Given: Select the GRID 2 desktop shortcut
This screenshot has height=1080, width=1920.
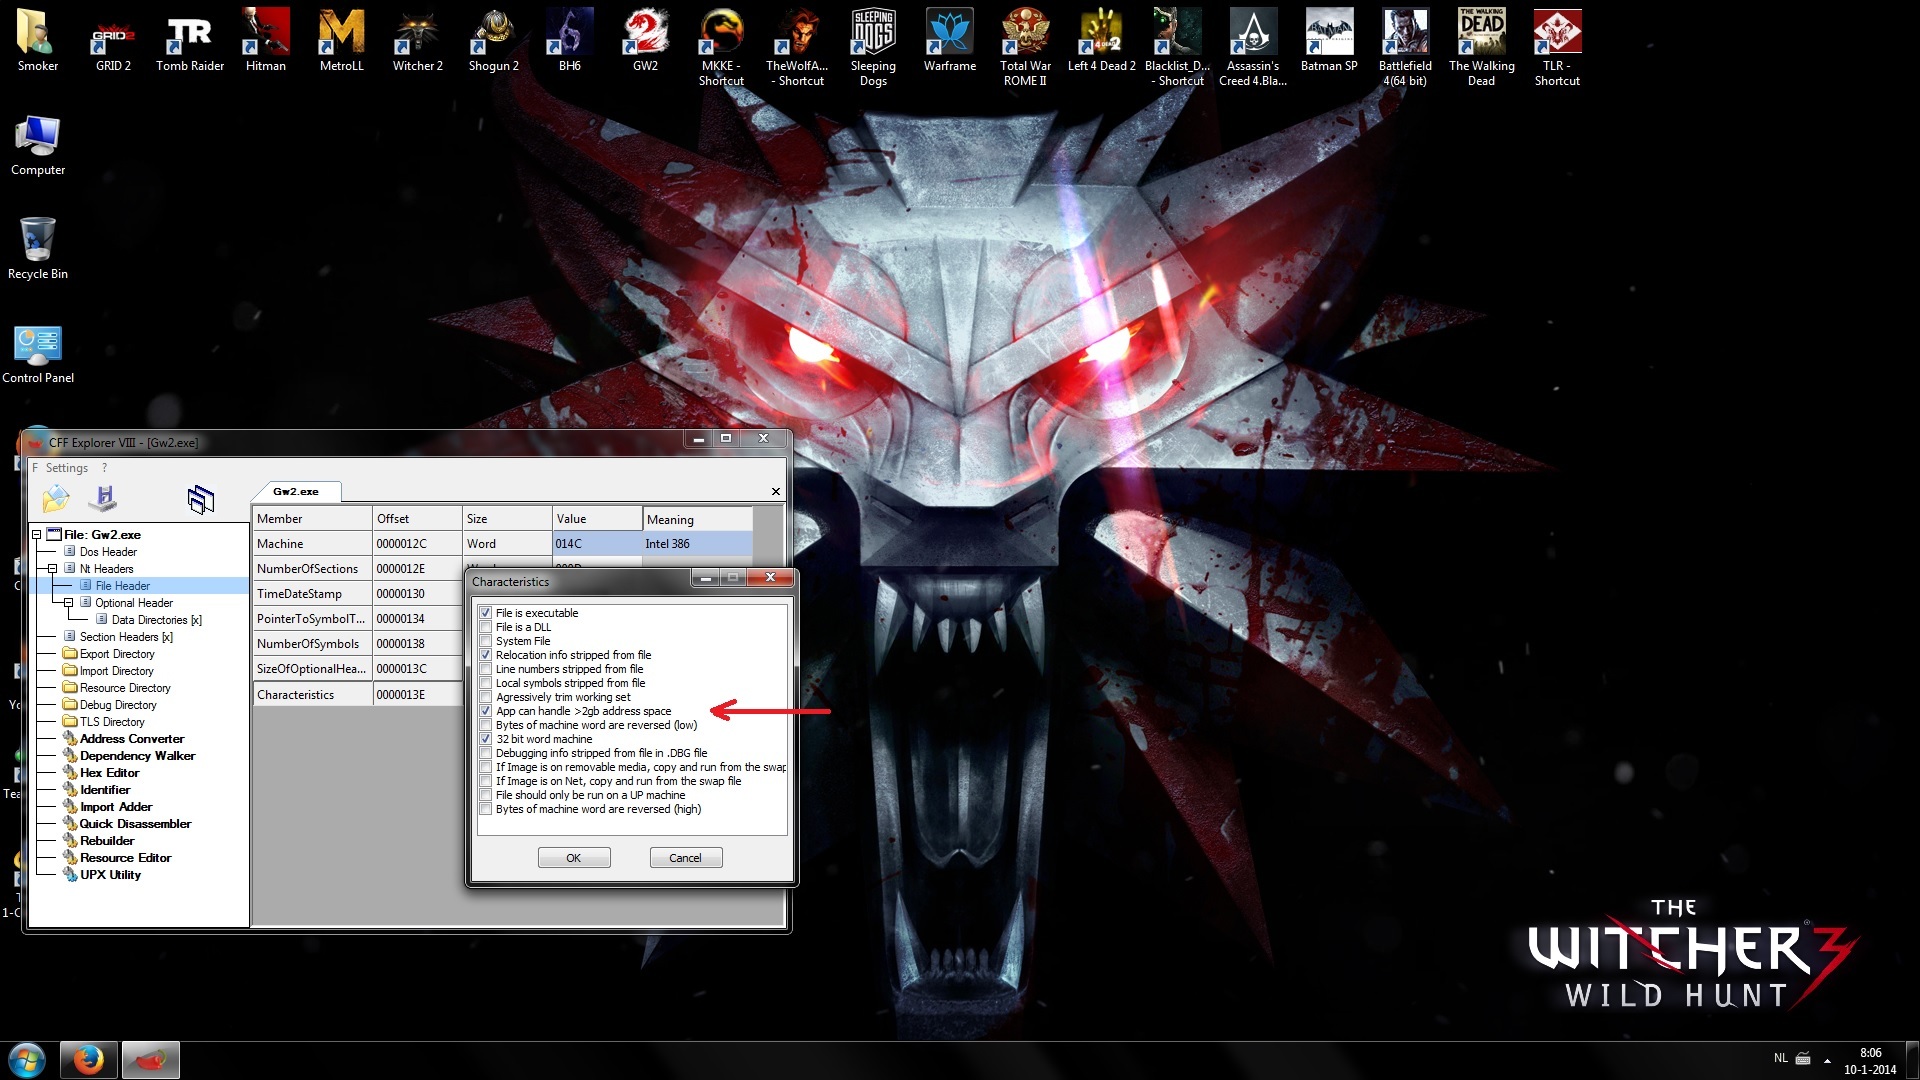Looking at the screenshot, I should point(114,40).
